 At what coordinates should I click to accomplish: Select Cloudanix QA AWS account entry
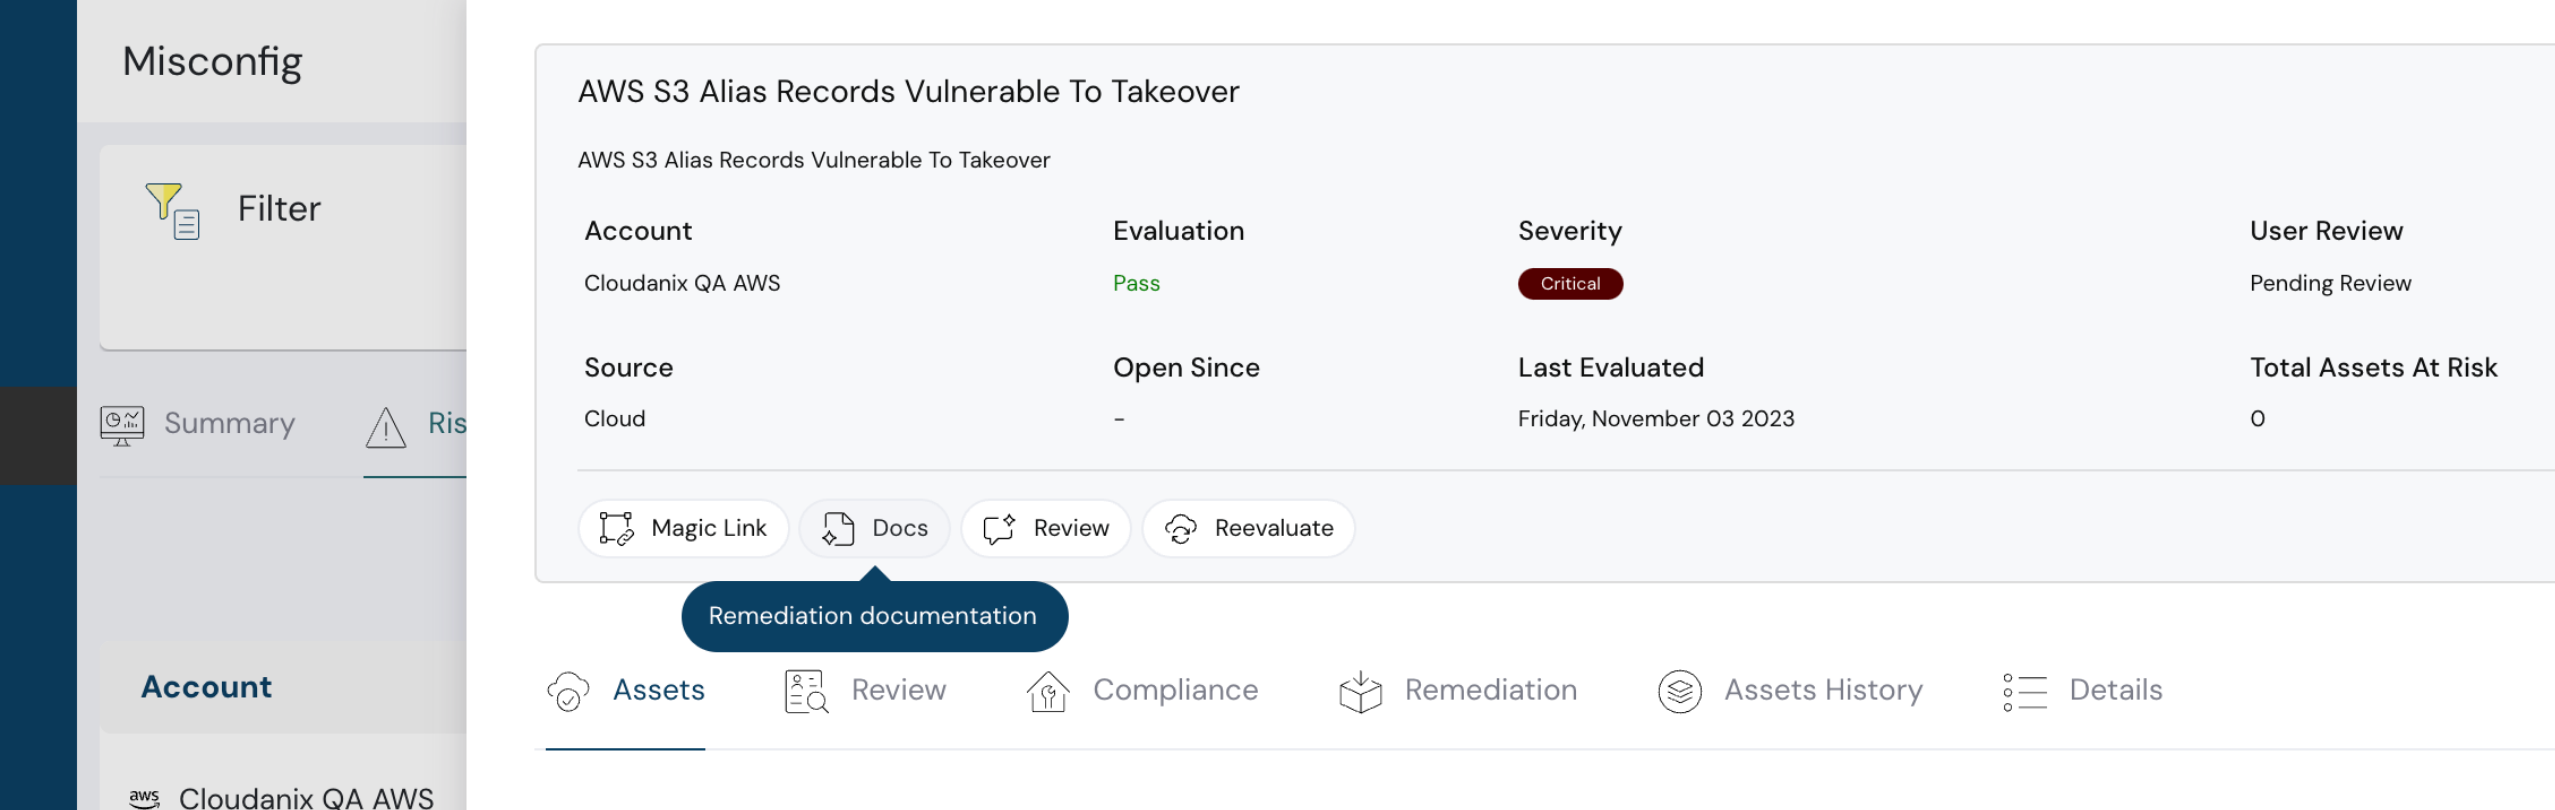coord(305,797)
